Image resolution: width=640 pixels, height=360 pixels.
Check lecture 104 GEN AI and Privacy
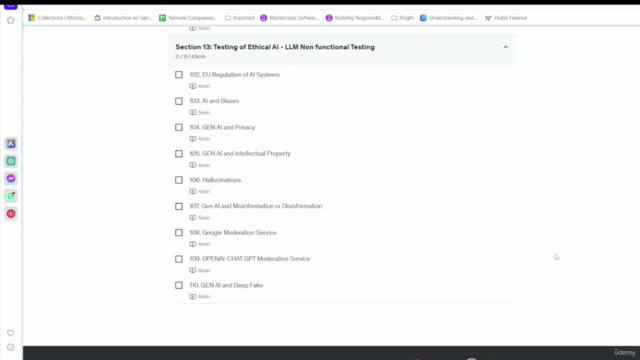tap(179, 127)
